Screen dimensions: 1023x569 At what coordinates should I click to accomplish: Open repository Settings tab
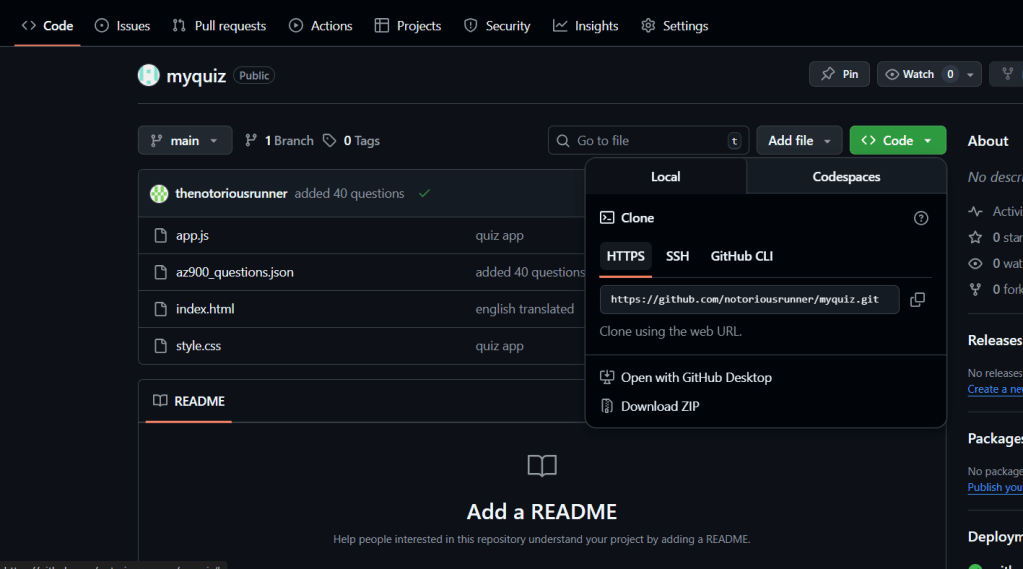coord(675,25)
